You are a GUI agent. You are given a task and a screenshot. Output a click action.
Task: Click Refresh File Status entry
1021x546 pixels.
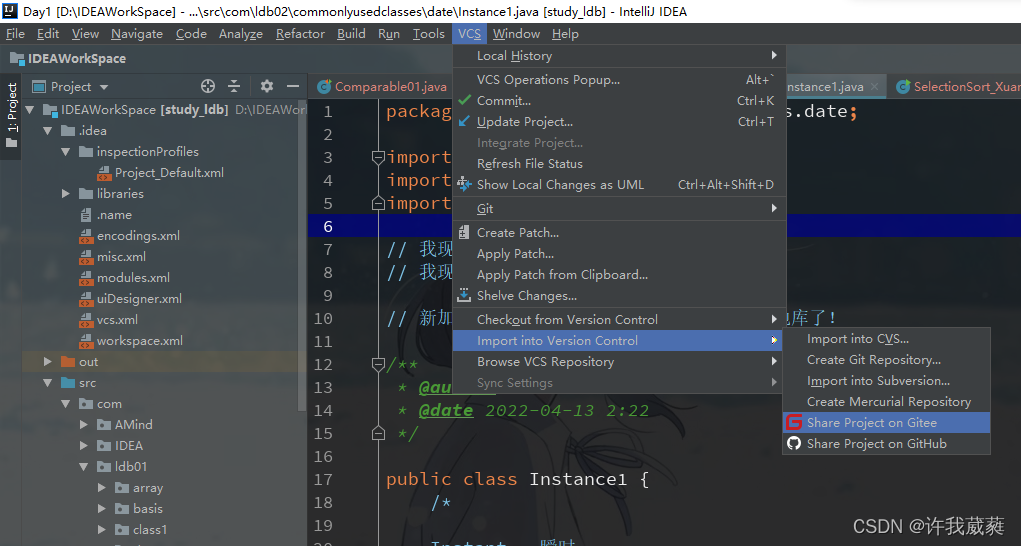click(x=619, y=163)
